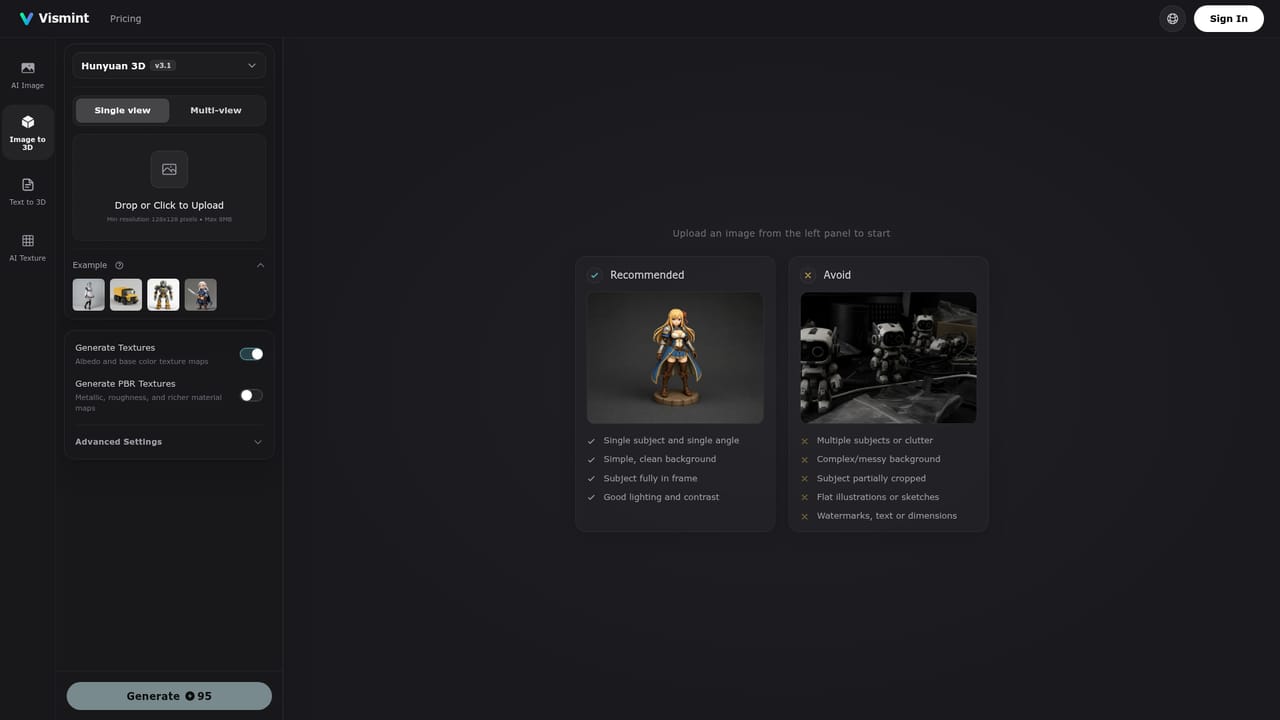Click the "Albedo and base color texture maps" description
This screenshot has width=1280, height=720.
[142, 361]
